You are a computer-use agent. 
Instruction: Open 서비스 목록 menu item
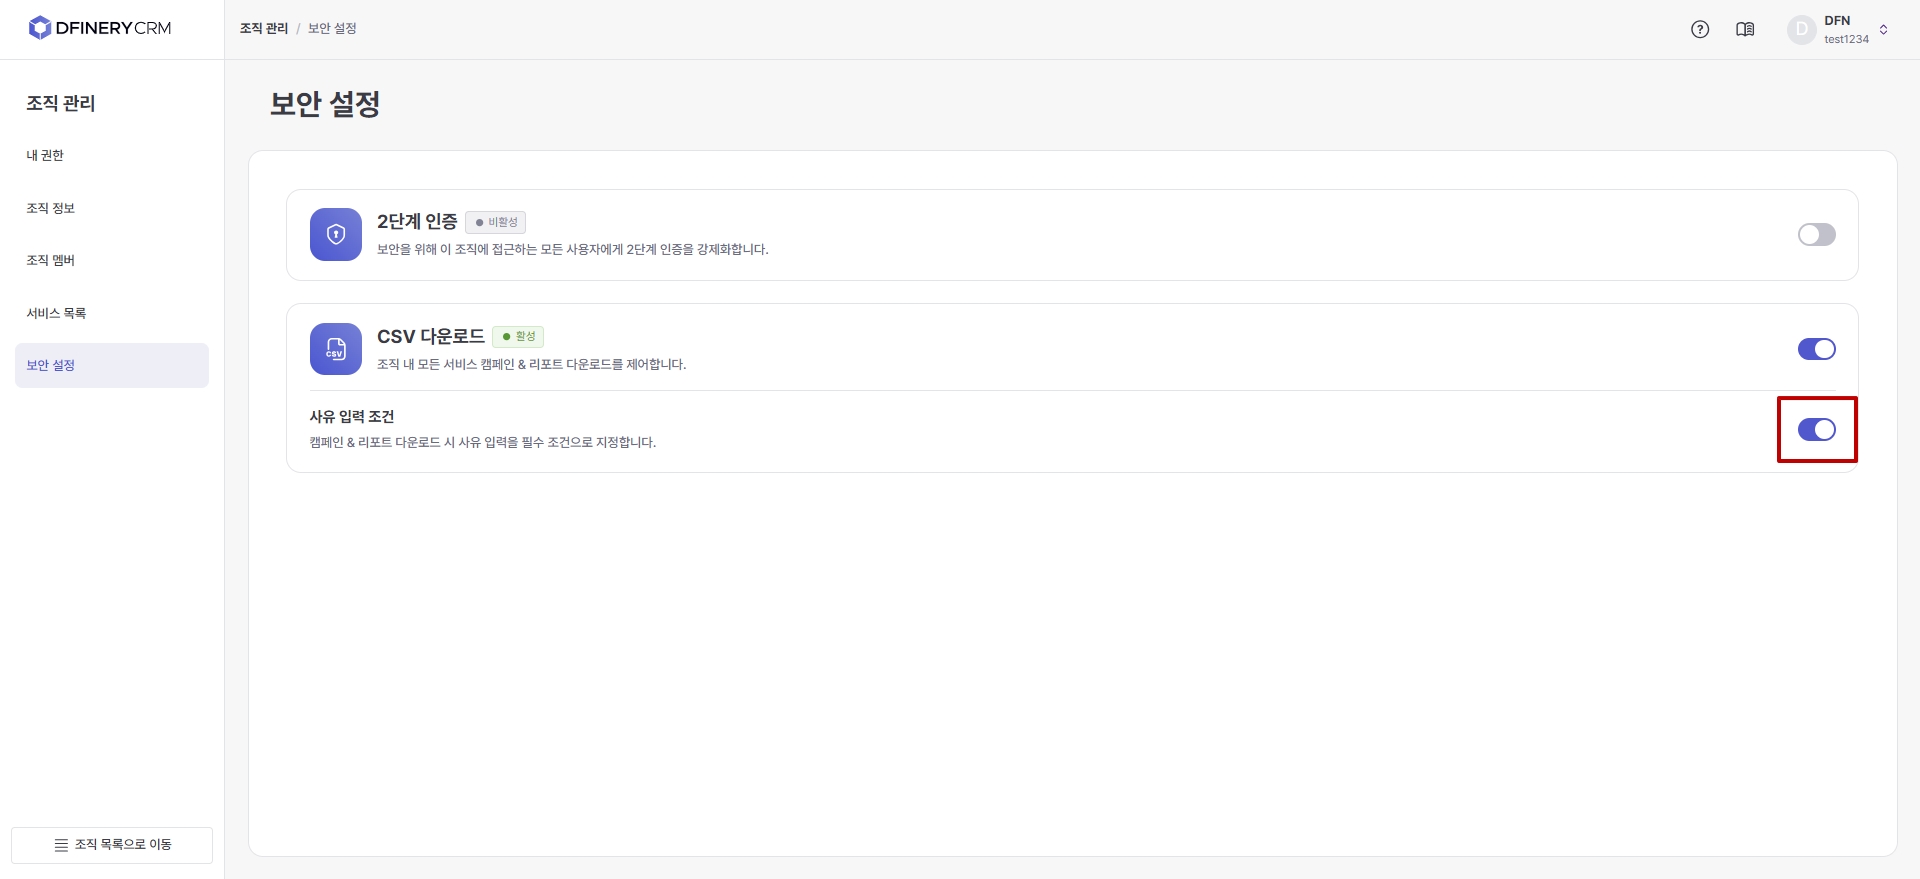tap(56, 313)
